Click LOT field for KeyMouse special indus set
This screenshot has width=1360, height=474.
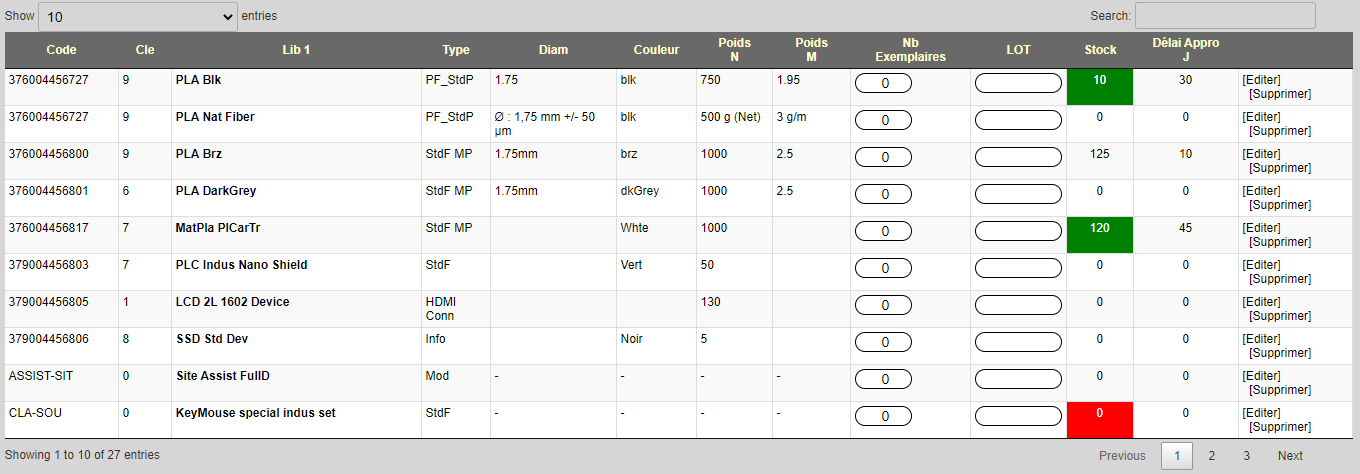[x=1018, y=416]
